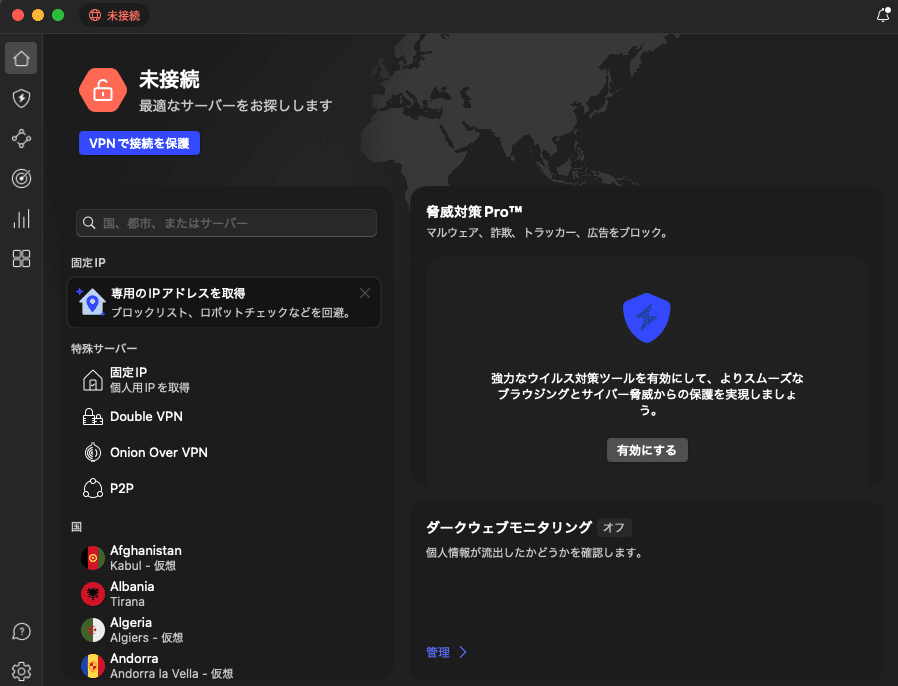Click the VPNで接続を保護 button
The width and height of the screenshot is (898, 686).
tap(140, 144)
